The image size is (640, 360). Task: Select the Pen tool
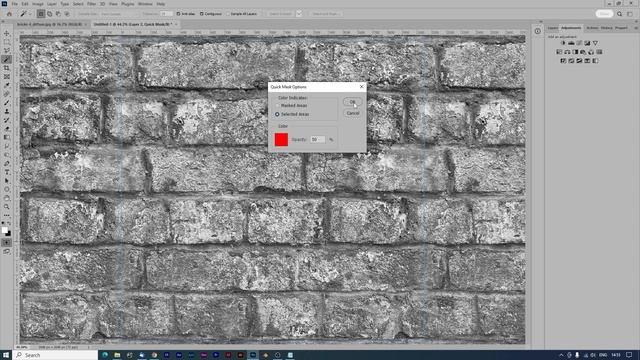coord(7,163)
